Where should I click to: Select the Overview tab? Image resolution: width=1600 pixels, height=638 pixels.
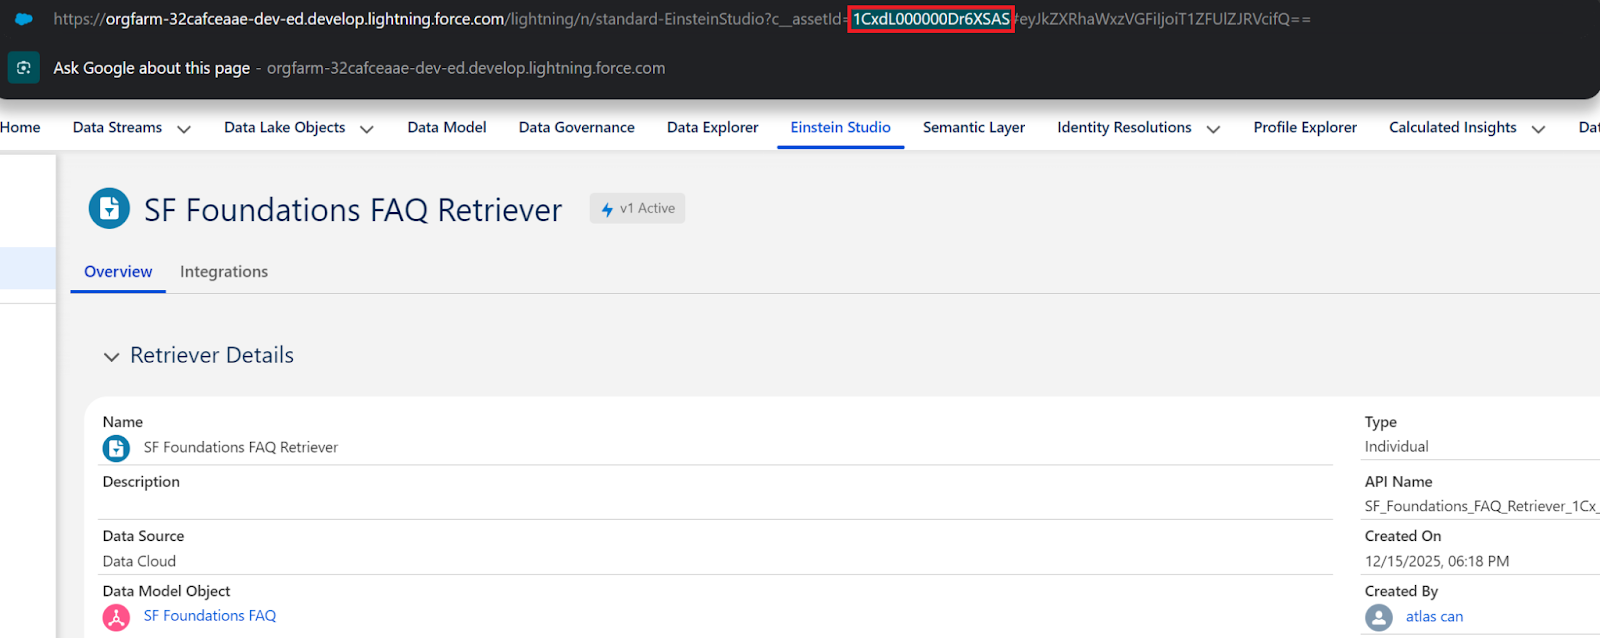pos(118,272)
